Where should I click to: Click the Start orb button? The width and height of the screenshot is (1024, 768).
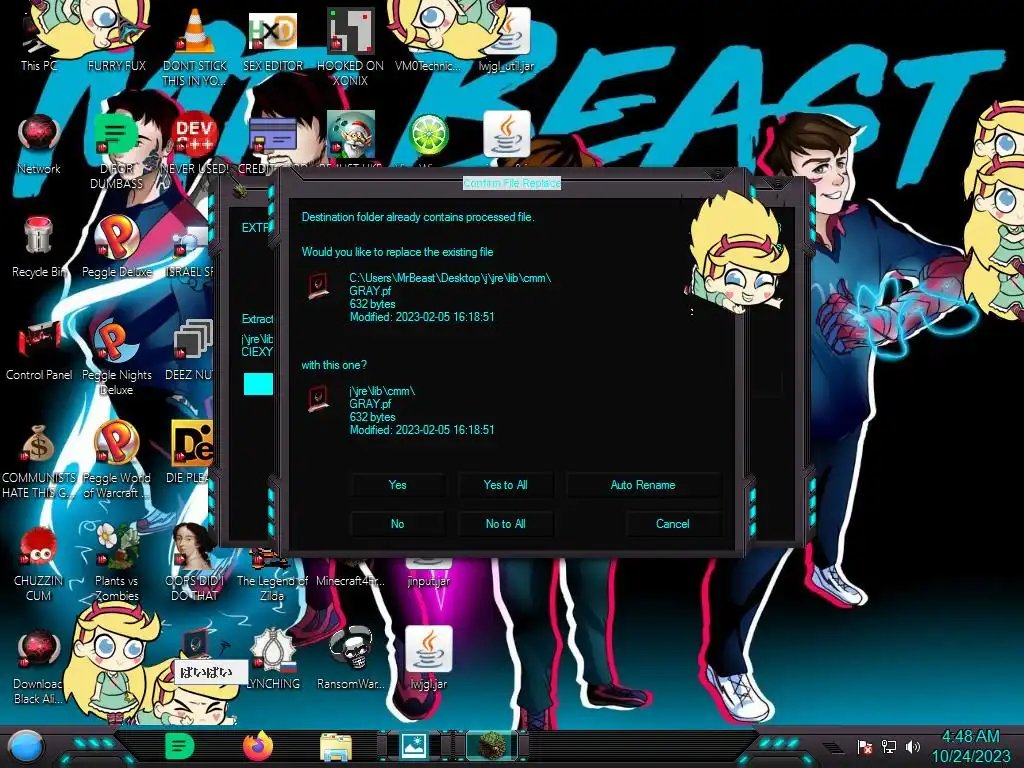(x=26, y=746)
